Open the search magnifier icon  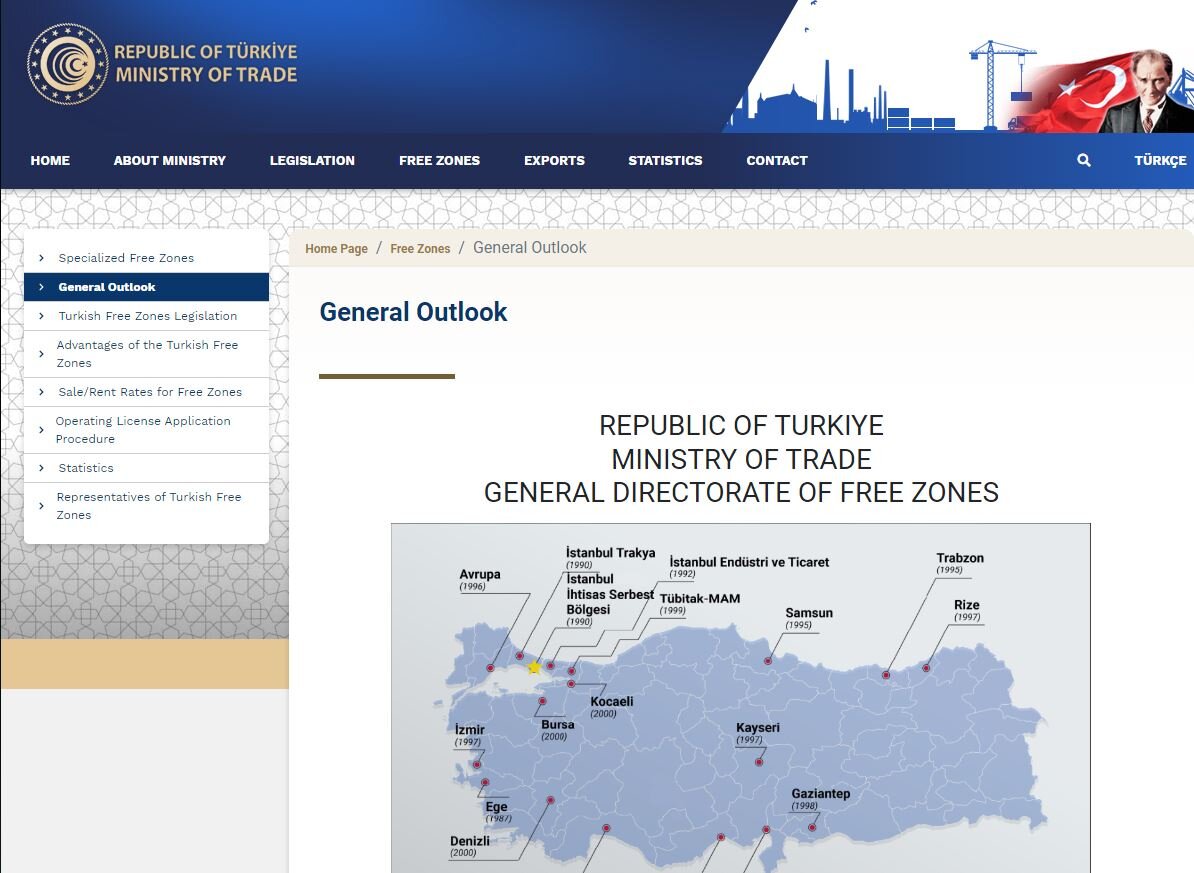1084,160
